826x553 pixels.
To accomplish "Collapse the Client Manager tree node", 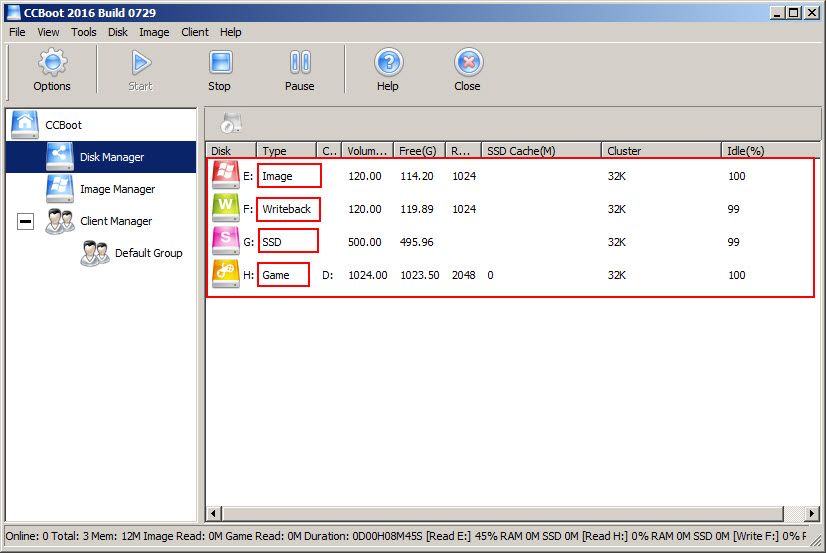I will (x=25, y=221).
